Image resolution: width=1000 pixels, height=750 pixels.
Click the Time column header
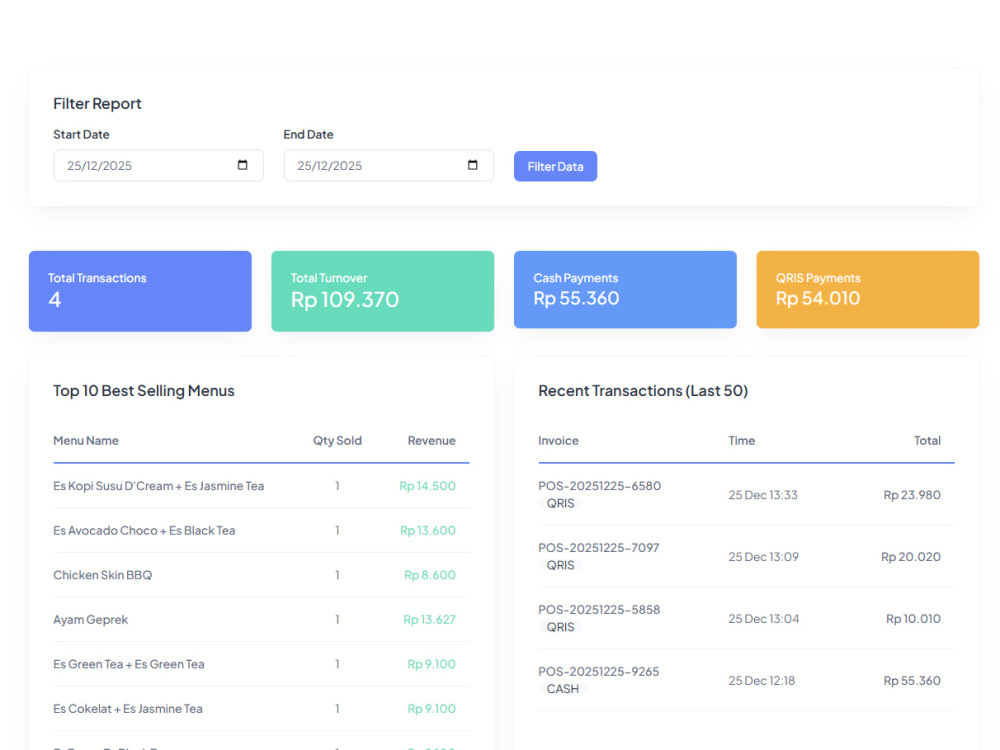pyautogui.click(x=742, y=441)
